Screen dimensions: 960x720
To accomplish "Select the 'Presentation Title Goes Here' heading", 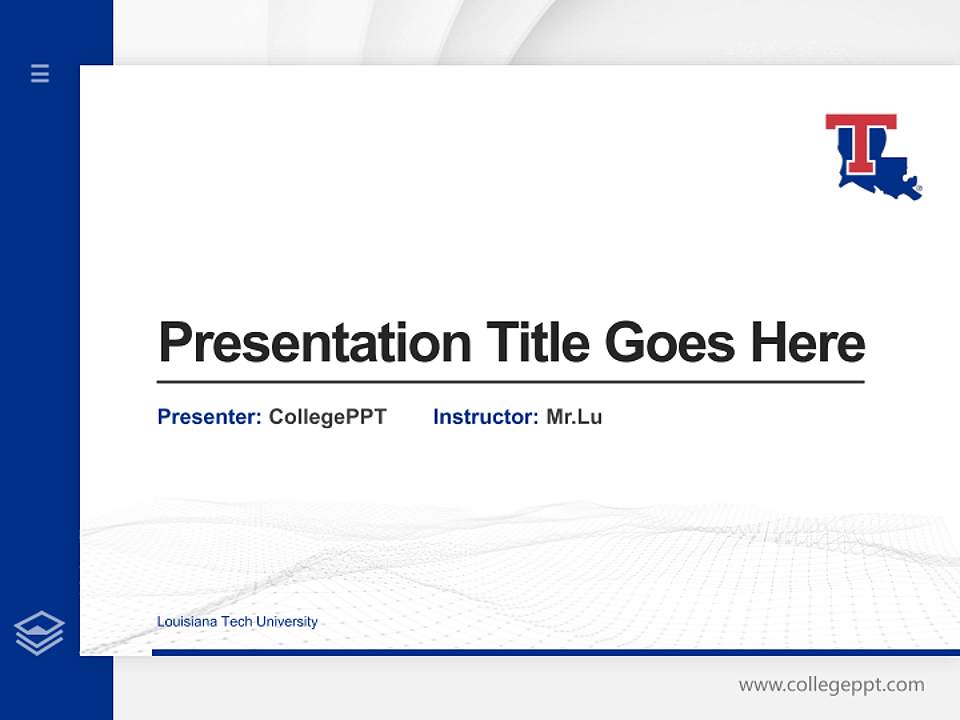I will tap(511, 342).
